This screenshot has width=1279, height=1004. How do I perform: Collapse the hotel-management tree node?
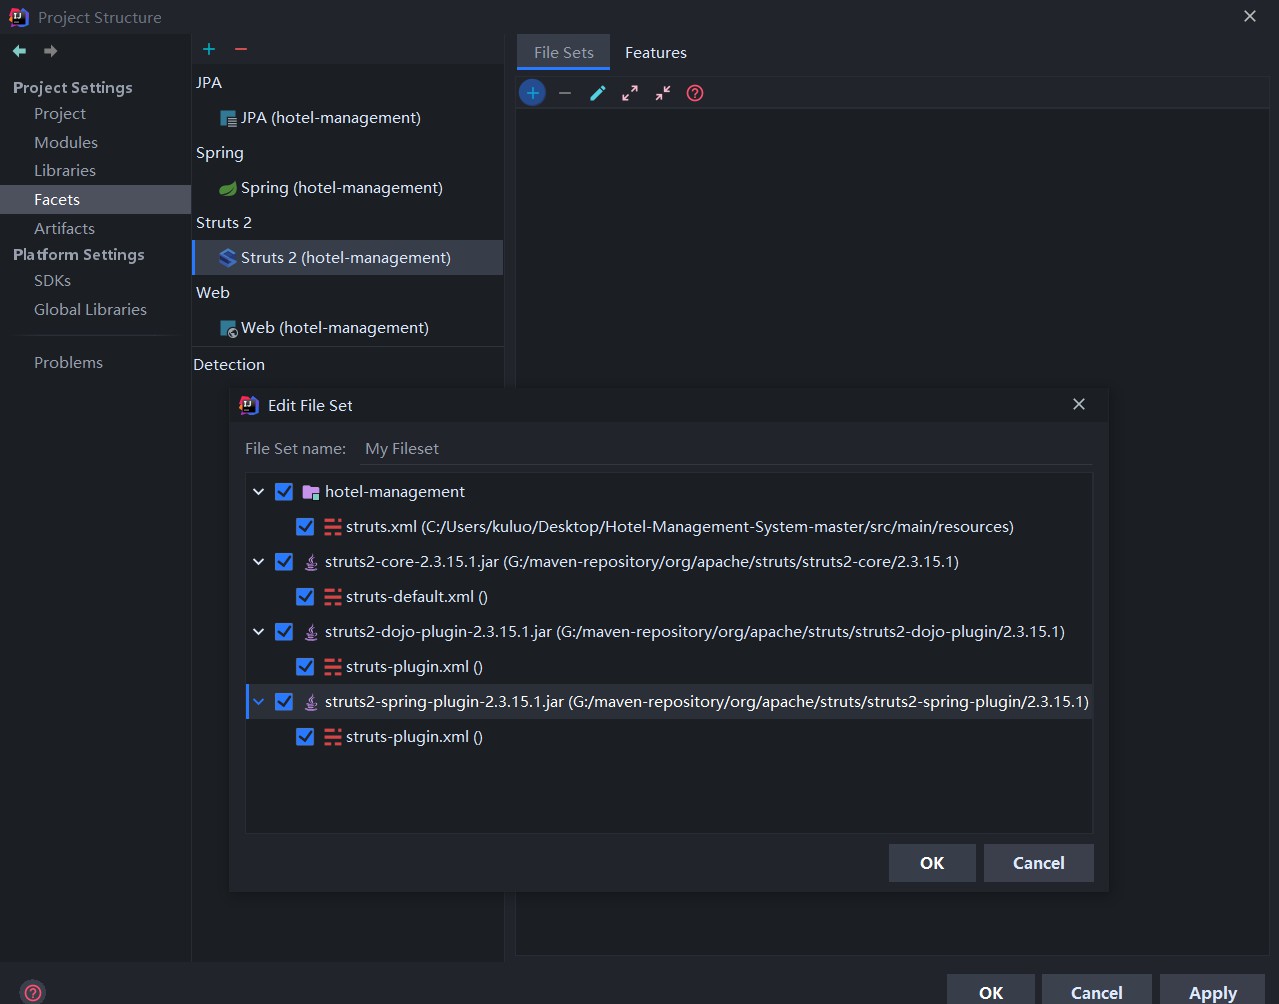[x=259, y=492]
